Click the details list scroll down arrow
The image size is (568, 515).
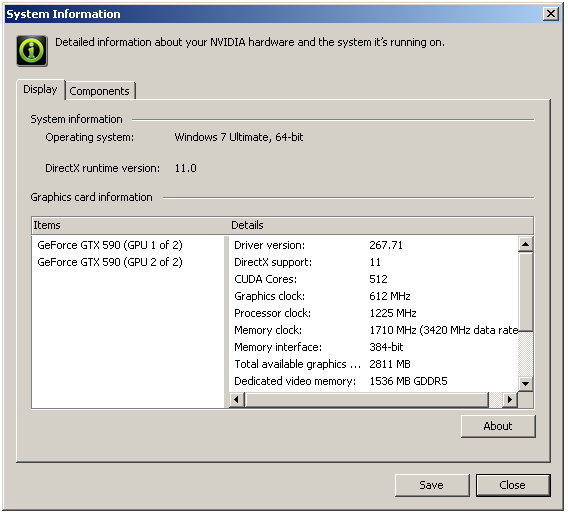coord(525,383)
